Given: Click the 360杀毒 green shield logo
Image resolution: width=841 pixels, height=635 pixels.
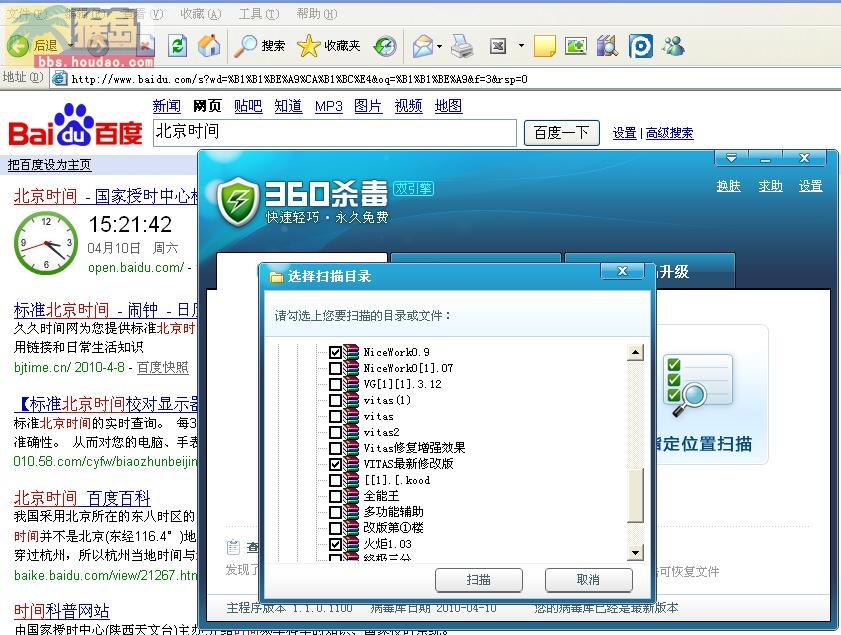Looking at the screenshot, I should click(238, 202).
